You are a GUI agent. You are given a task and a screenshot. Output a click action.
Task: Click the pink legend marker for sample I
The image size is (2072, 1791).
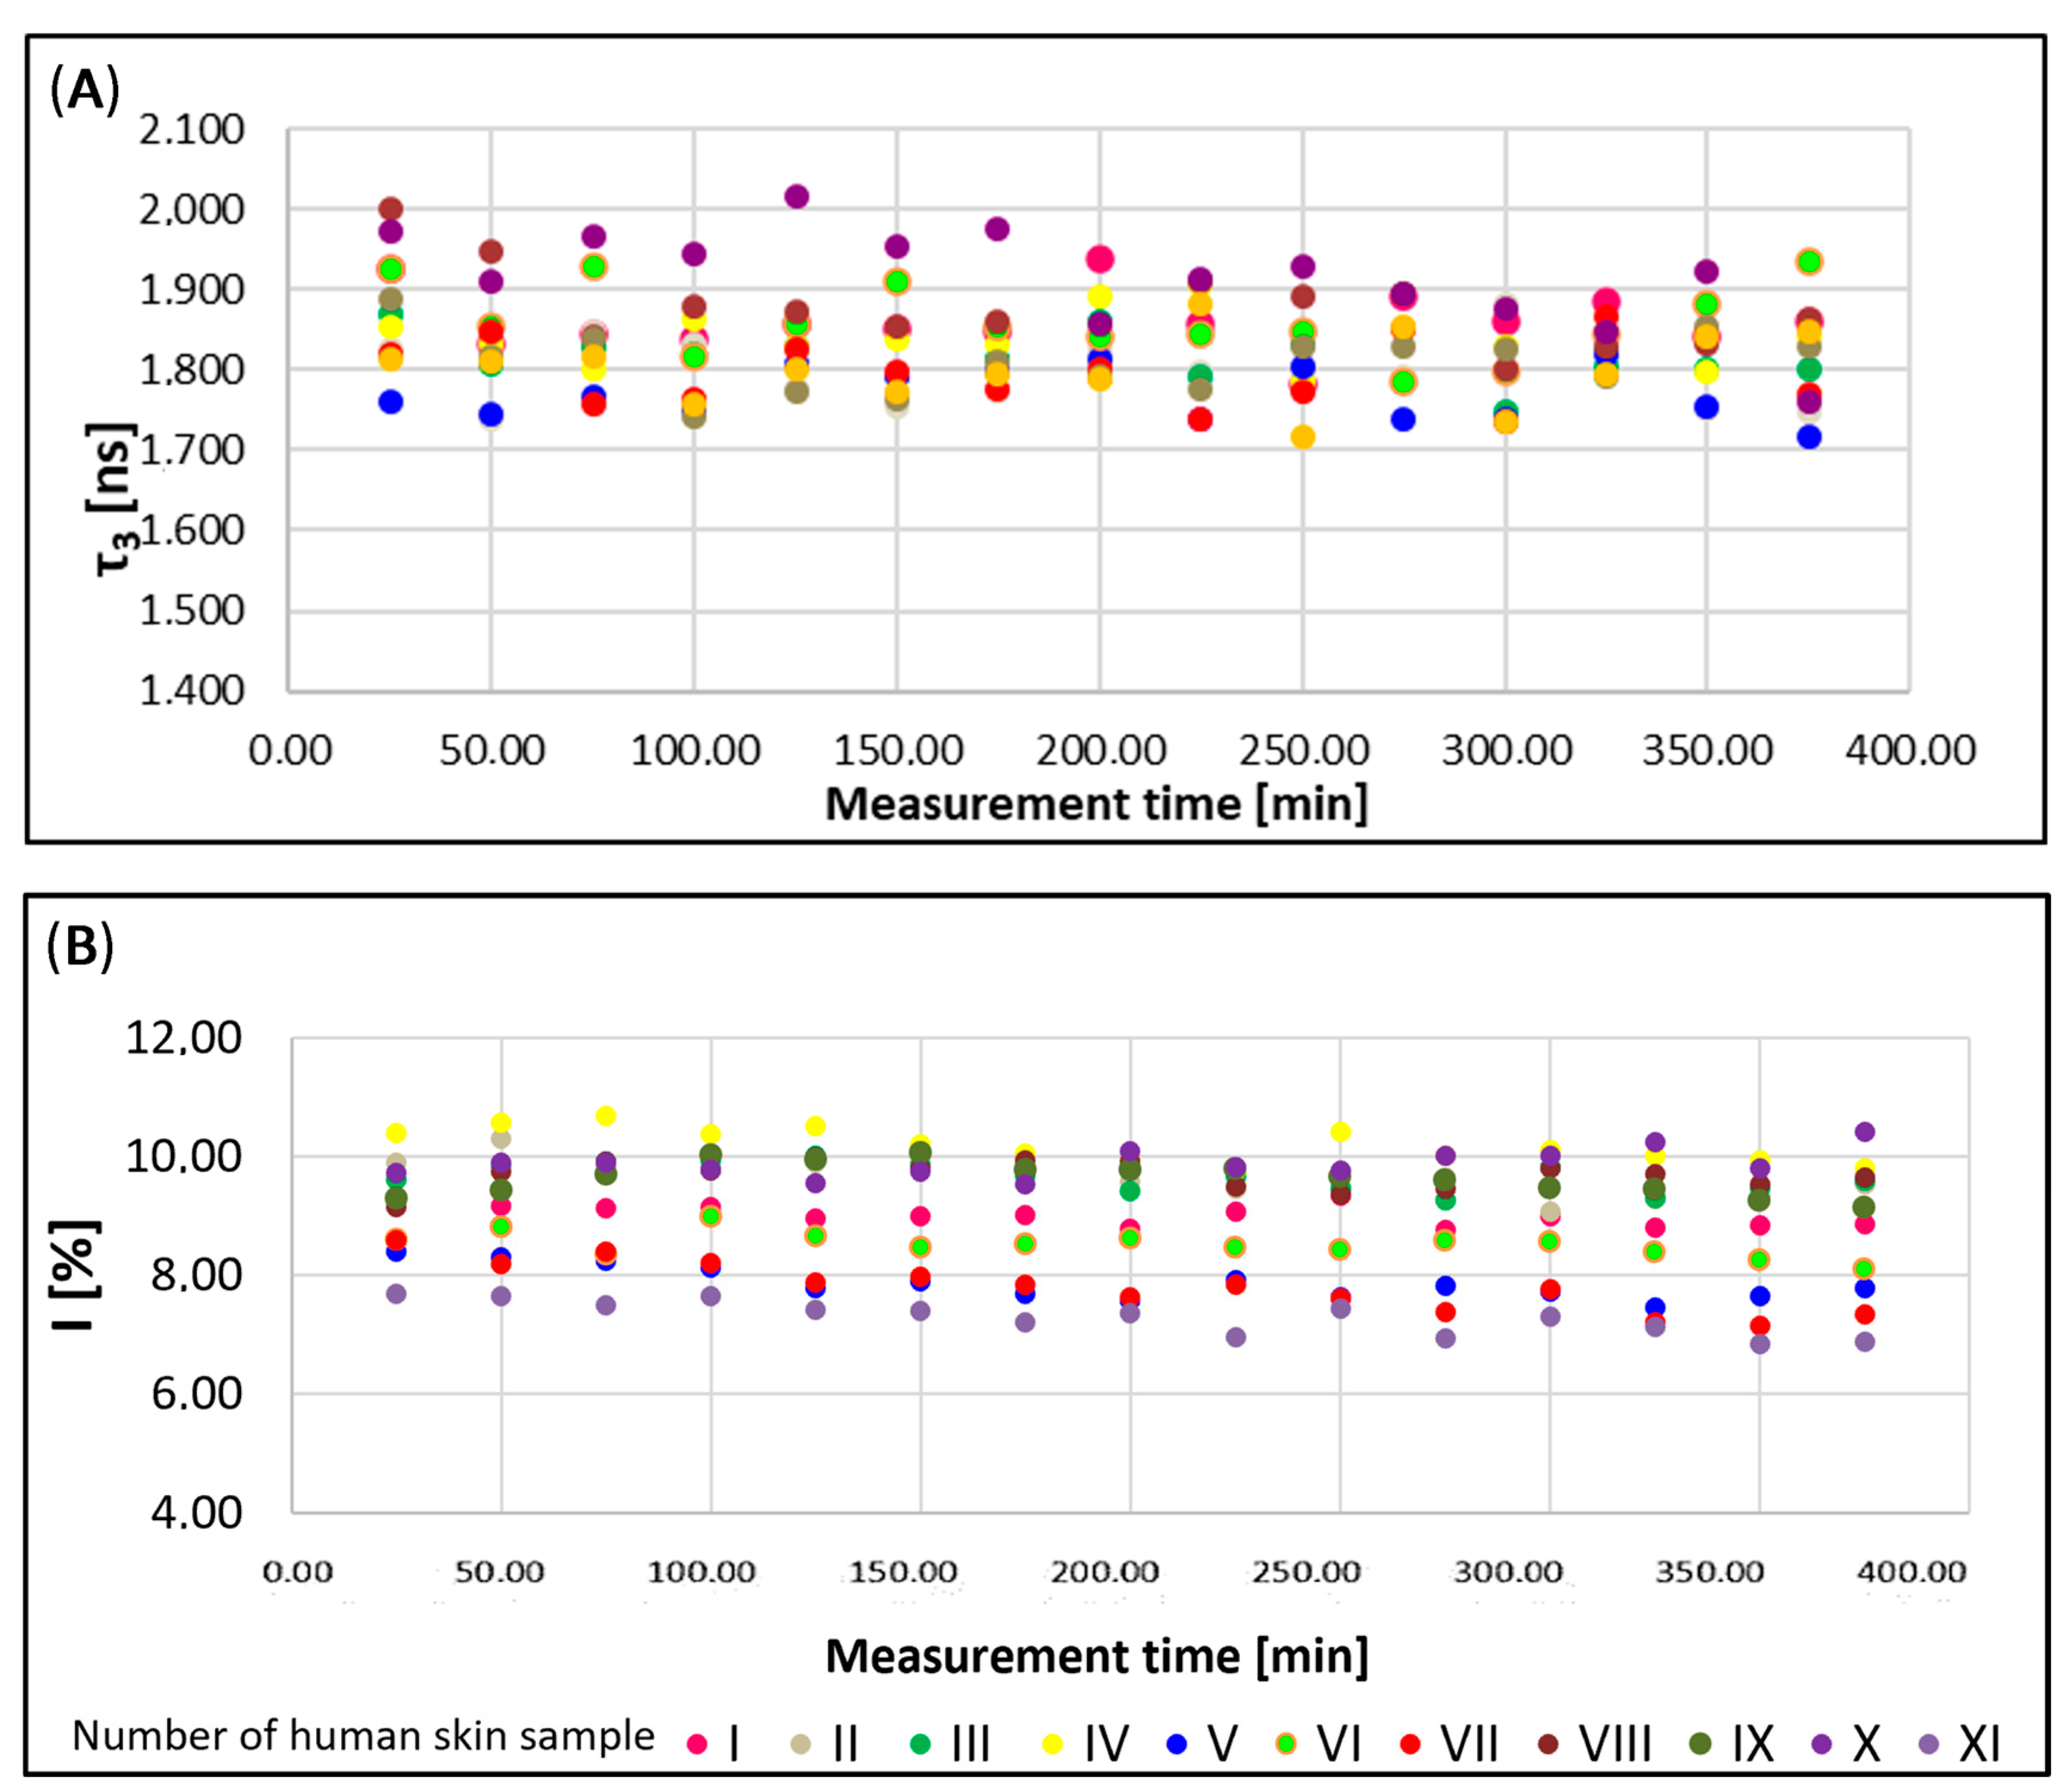pos(697,1743)
